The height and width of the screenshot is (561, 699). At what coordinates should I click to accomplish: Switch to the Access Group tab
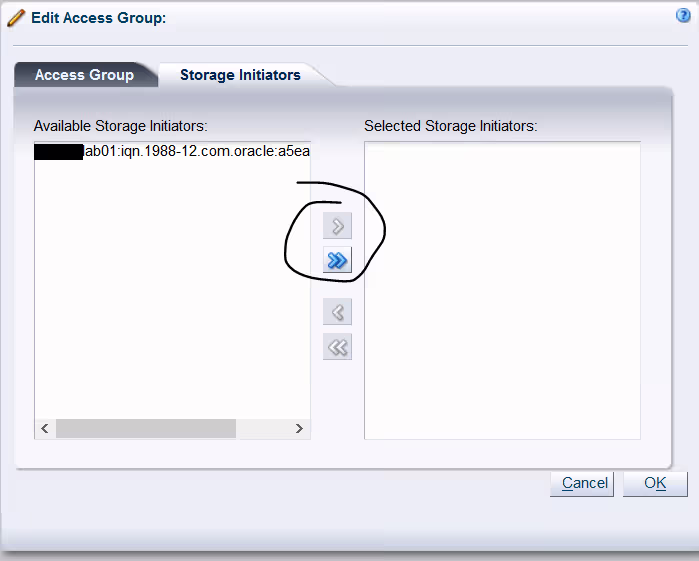[x=84, y=75]
